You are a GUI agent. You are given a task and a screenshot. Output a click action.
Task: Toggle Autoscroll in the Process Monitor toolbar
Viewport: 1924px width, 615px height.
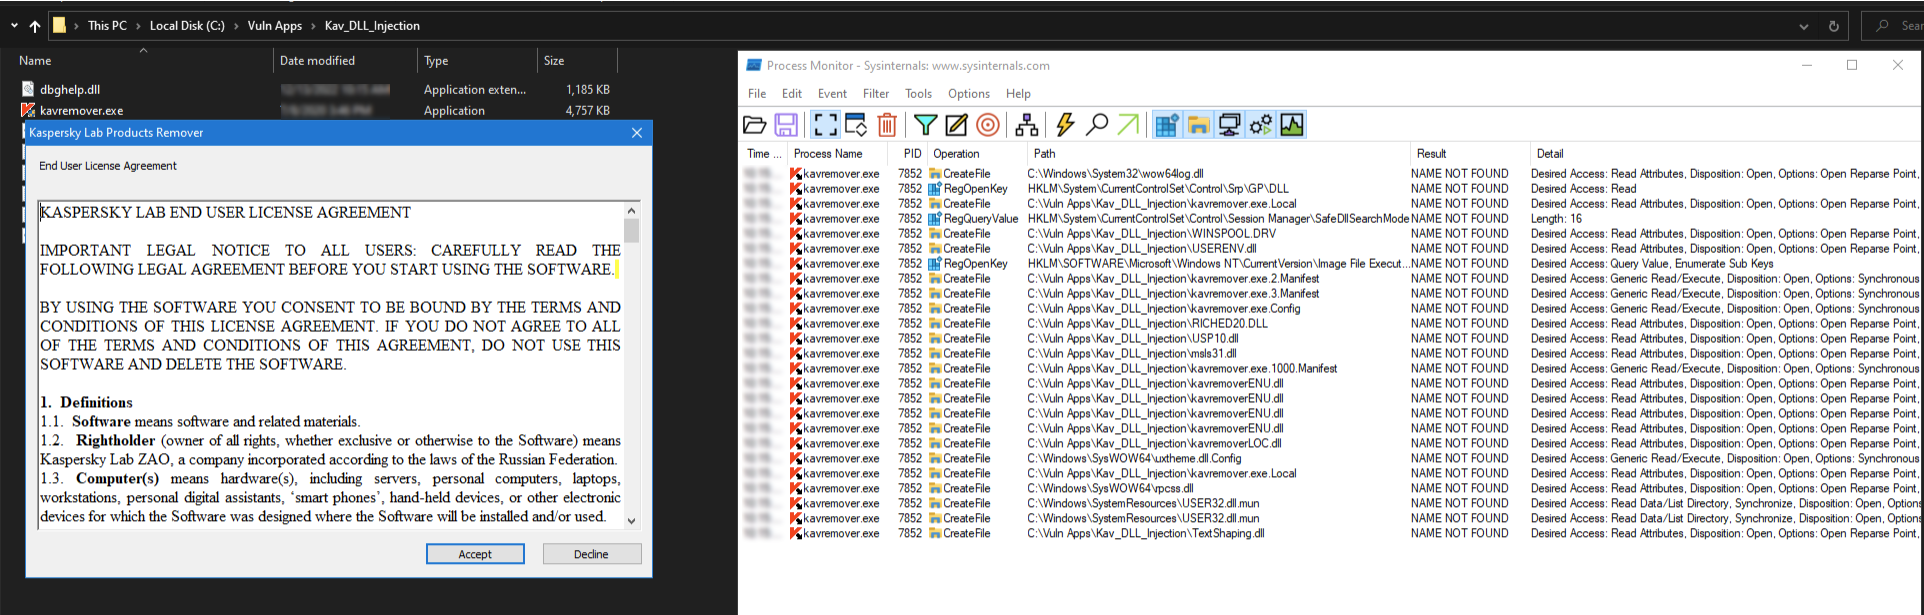[856, 125]
